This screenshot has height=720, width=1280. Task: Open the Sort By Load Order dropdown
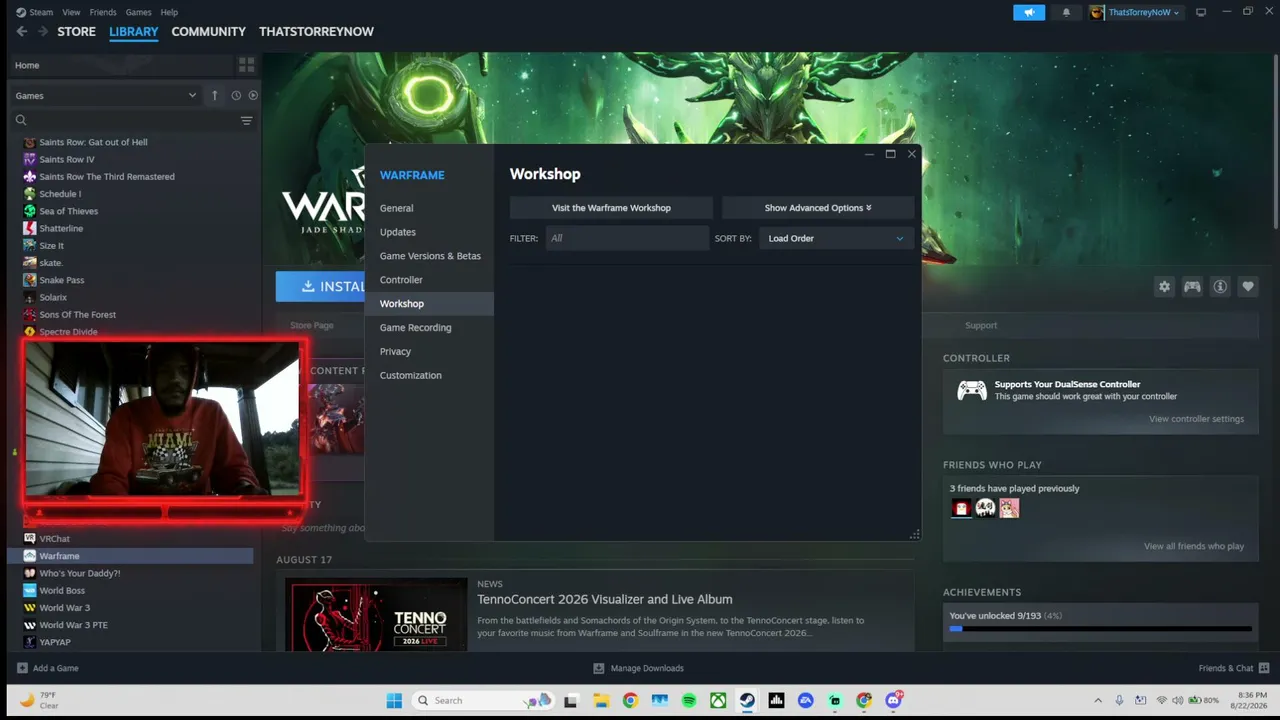[836, 238]
